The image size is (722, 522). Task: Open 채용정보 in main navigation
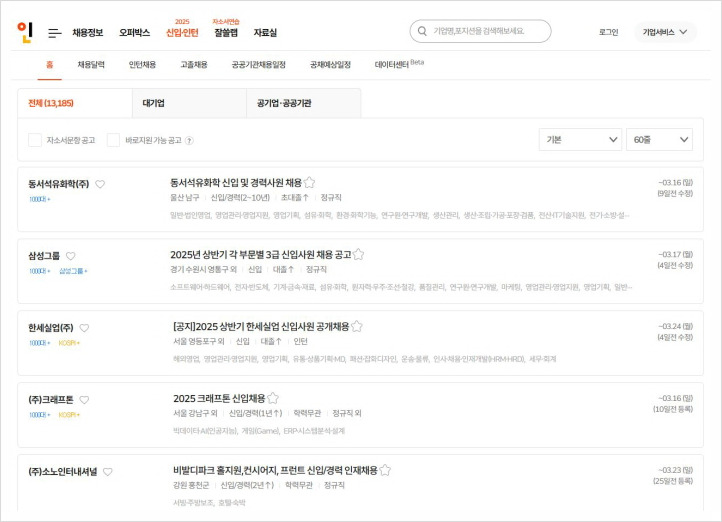[x=87, y=33]
